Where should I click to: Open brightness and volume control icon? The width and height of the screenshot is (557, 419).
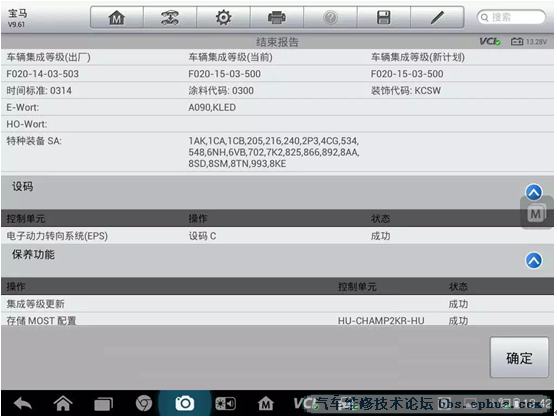click(225, 403)
